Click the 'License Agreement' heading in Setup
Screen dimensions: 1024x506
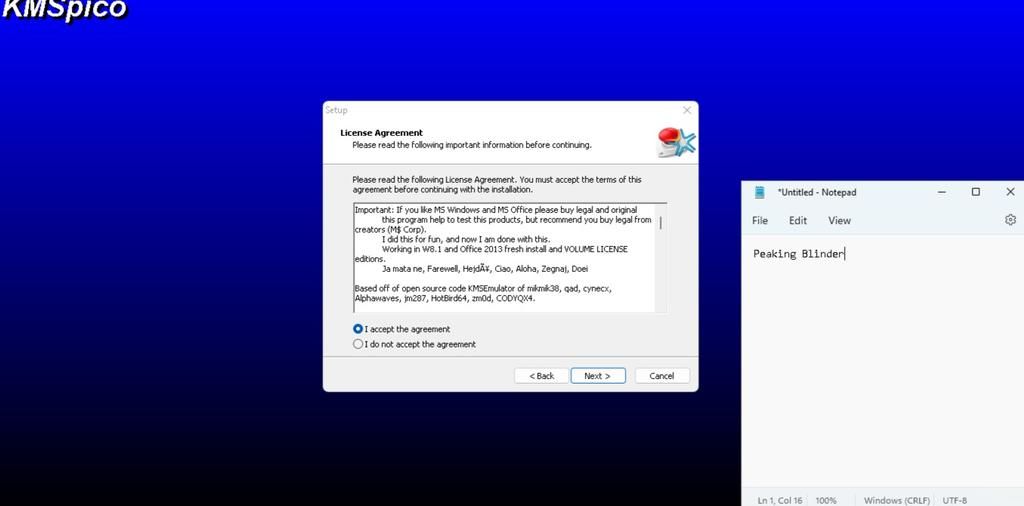381,133
